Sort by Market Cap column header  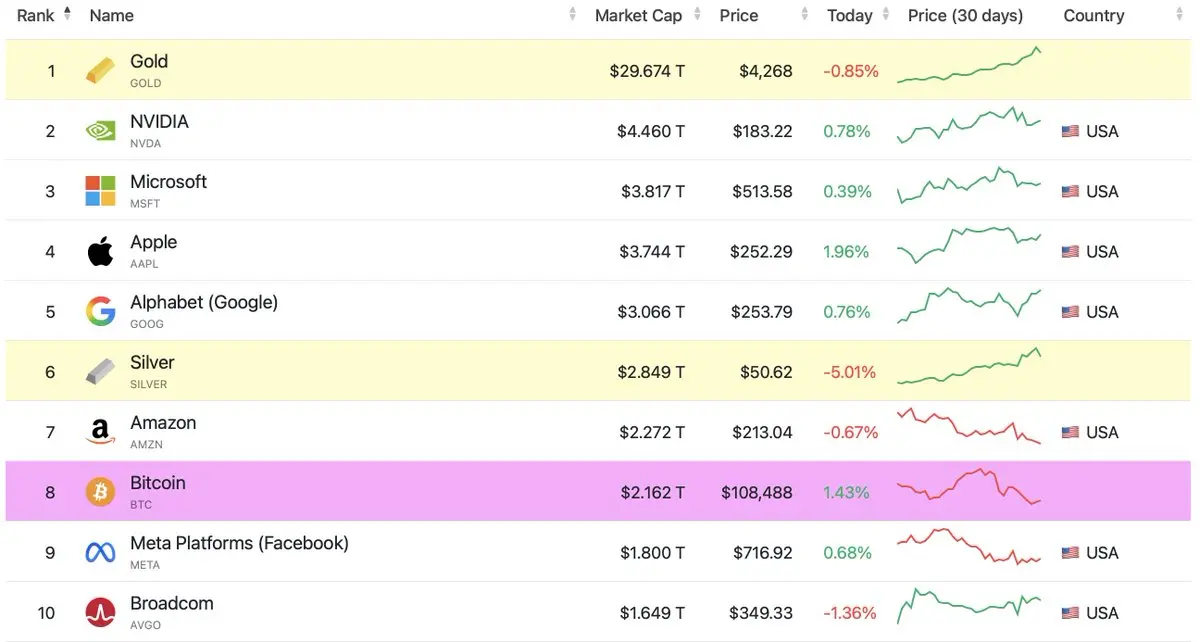tap(638, 15)
